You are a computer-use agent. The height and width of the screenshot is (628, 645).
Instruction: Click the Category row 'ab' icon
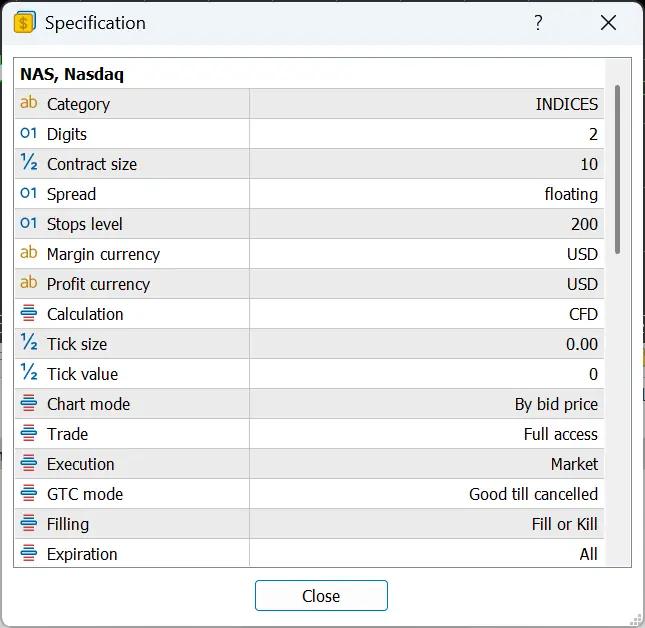tap(29, 102)
